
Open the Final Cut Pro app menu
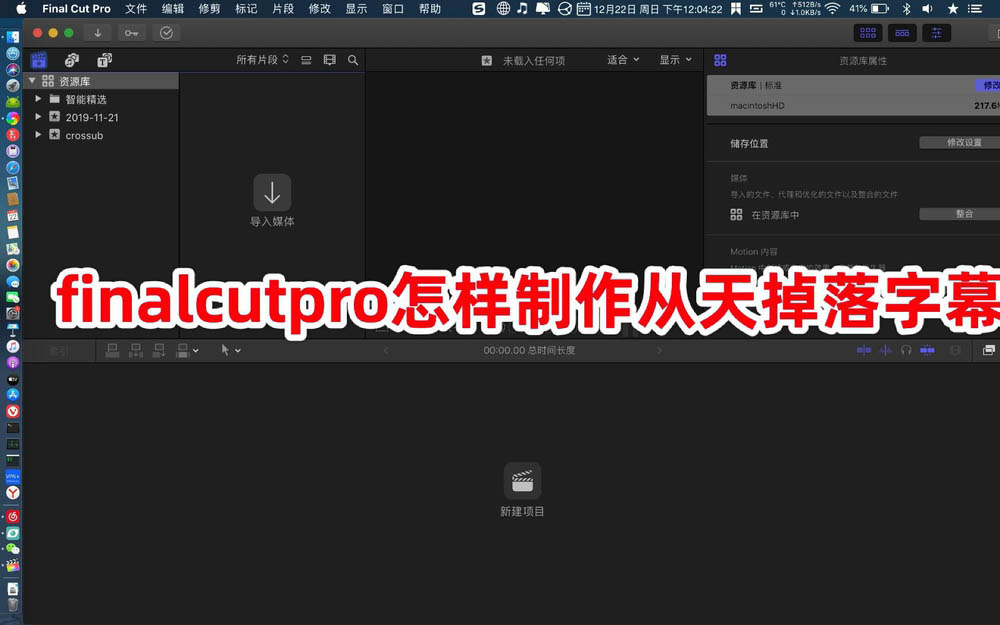pyautogui.click(x=77, y=8)
